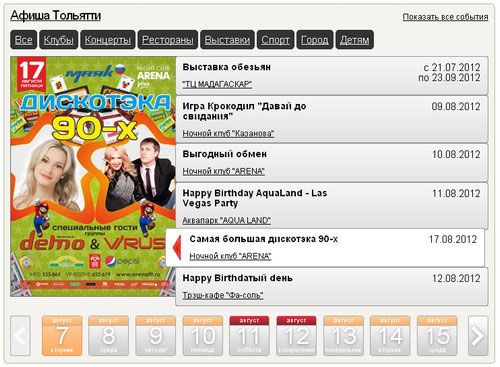Select August 8 calendar tile

tap(108, 336)
